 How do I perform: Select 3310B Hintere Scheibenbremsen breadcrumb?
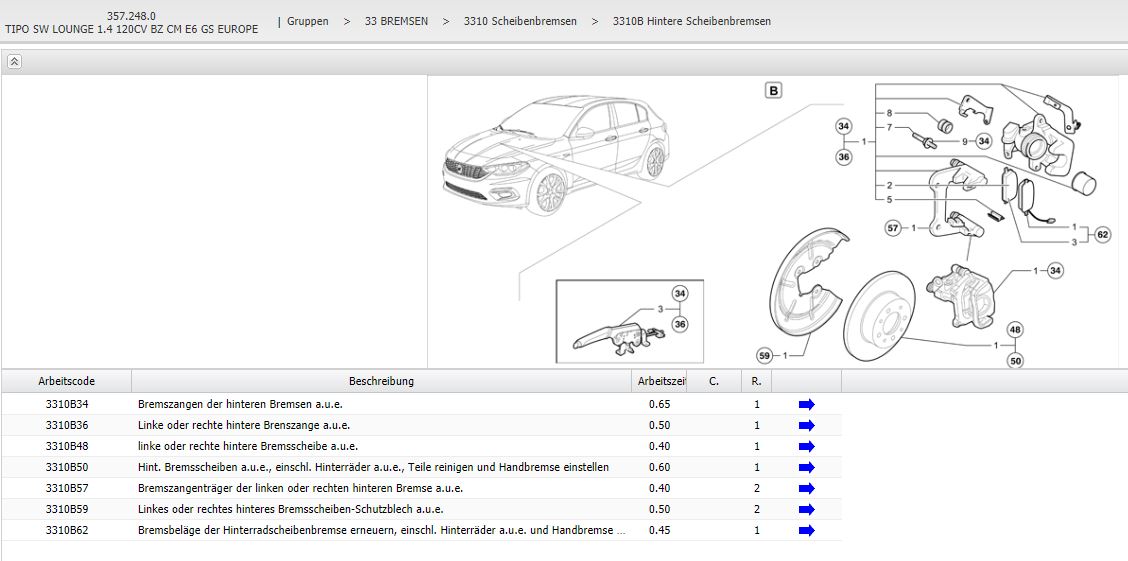tap(691, 21)
